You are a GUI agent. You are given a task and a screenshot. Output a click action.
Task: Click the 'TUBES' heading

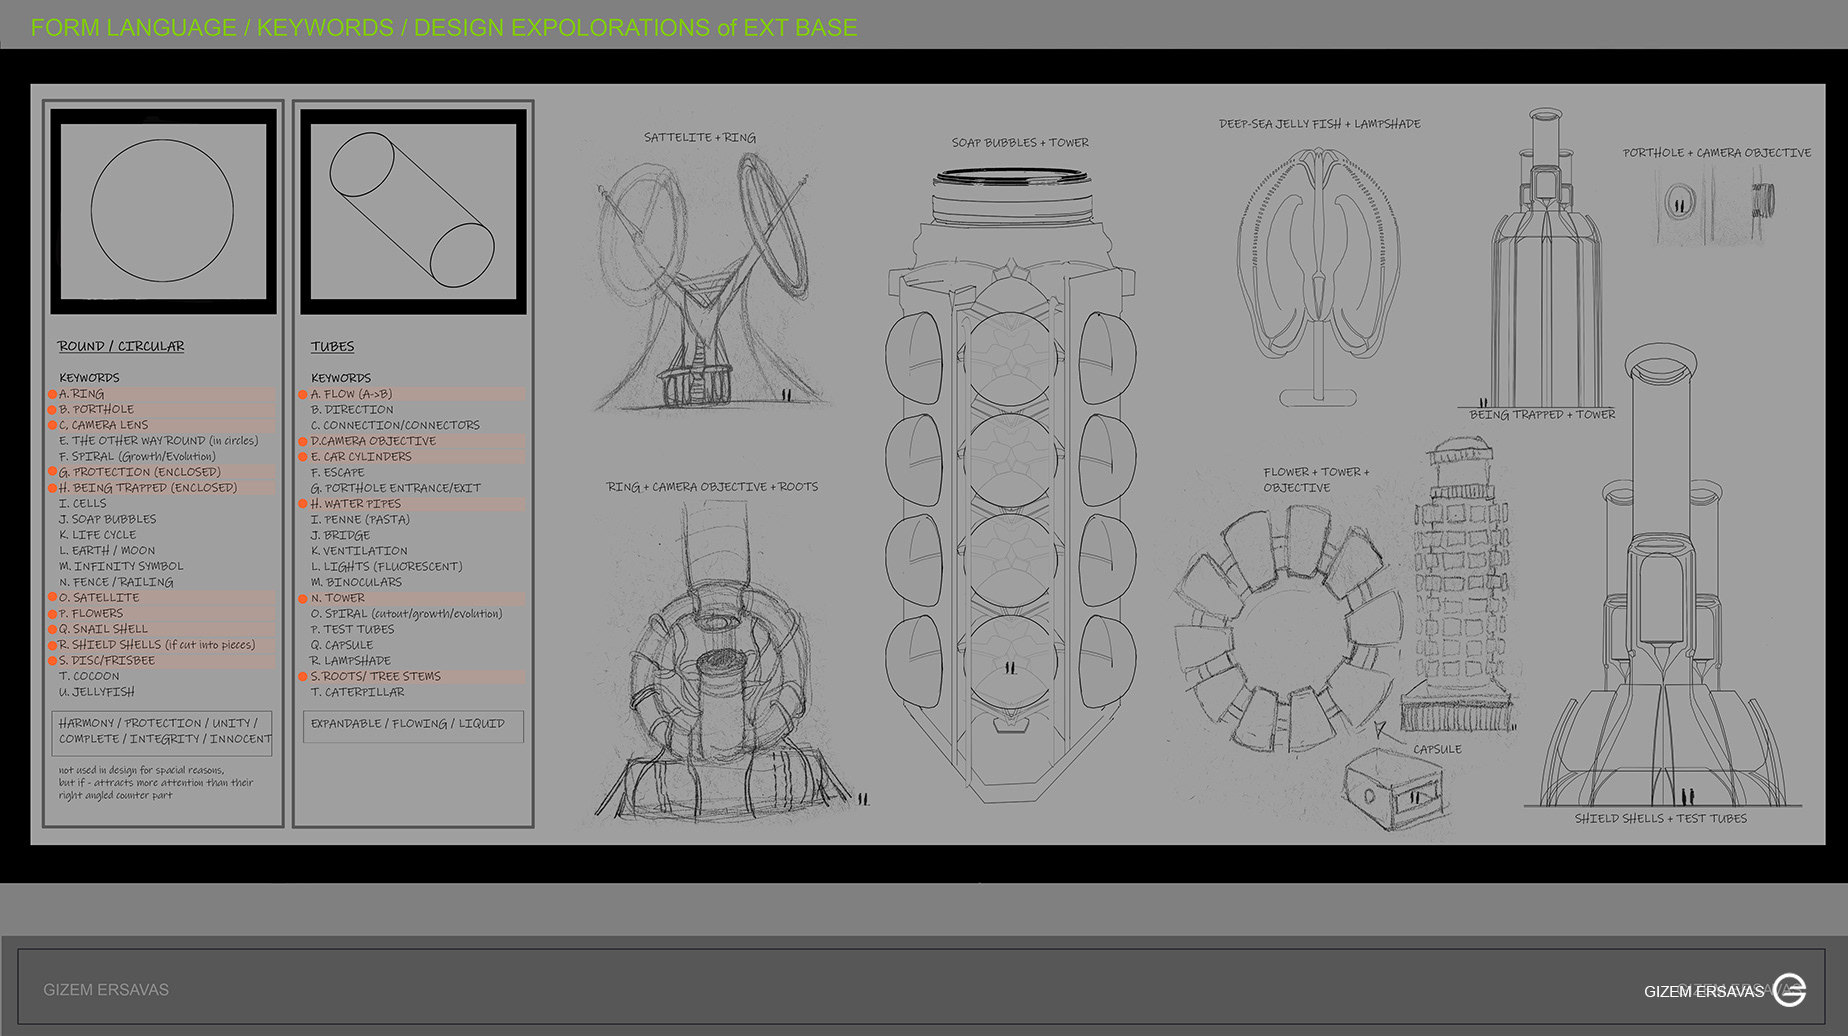pyautogui.click(x=332, y=346)
